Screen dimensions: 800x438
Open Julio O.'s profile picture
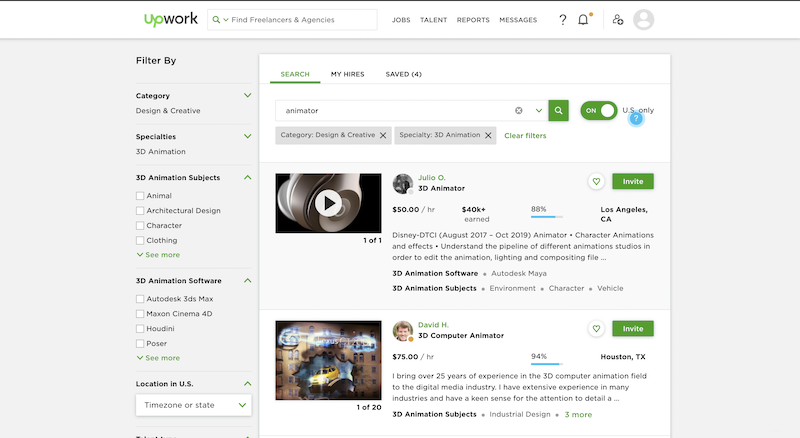click(403, 184)
